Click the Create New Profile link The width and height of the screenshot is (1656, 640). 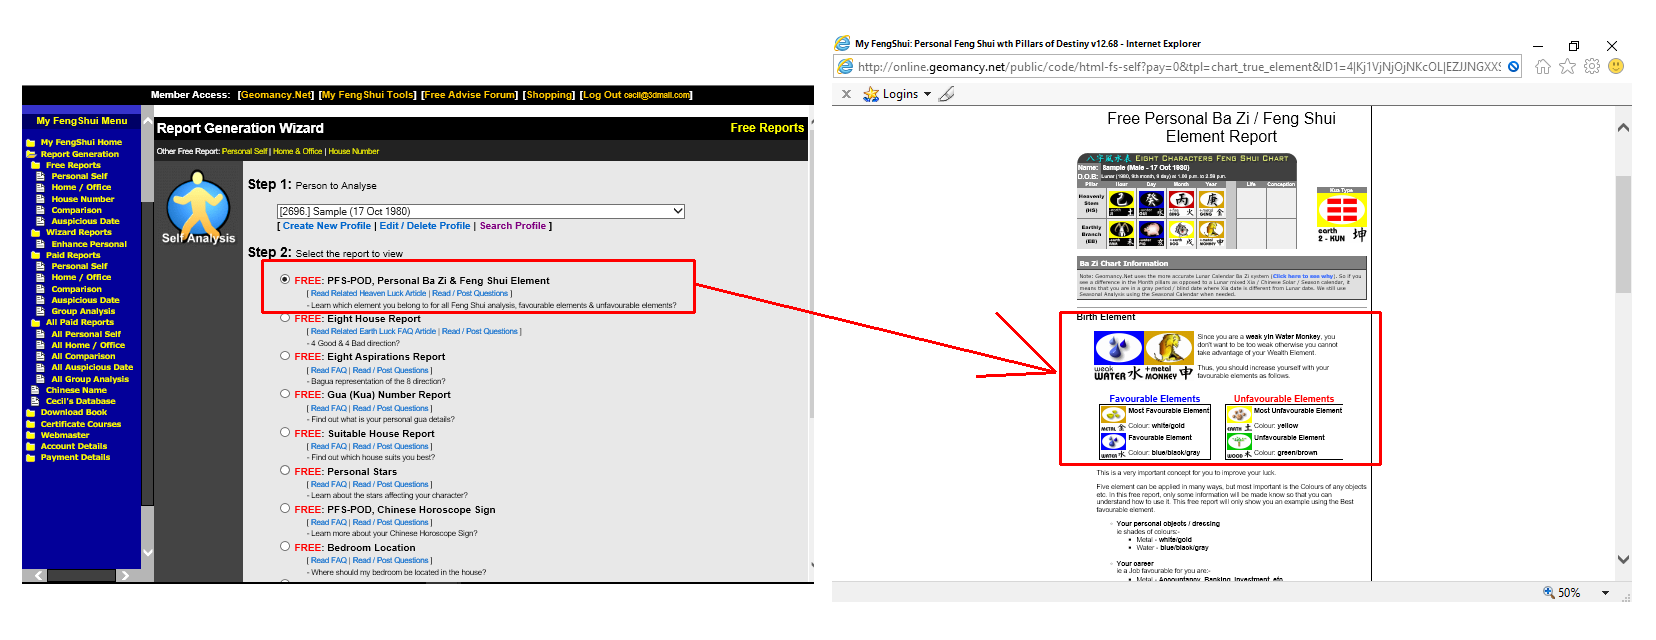[x=326, y=226]
